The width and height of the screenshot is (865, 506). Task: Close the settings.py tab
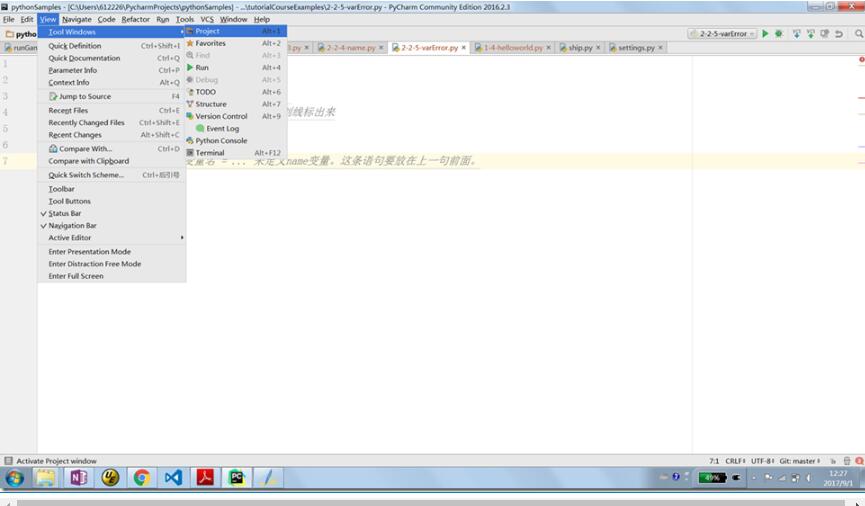(660, 47)
